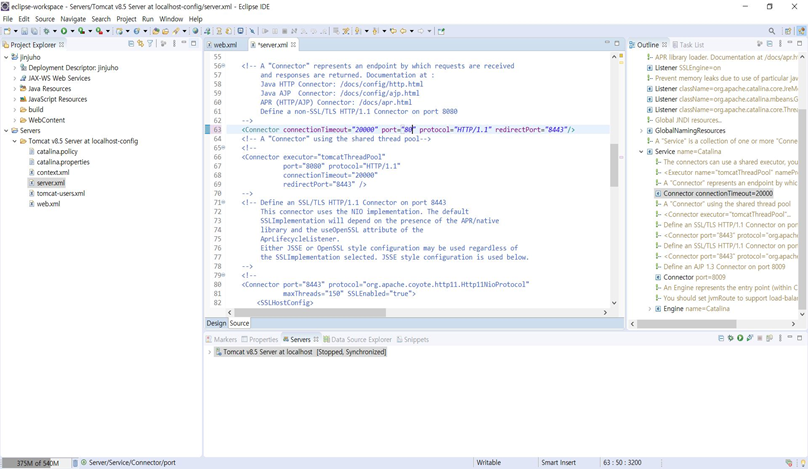This screenshot has height=469, width=808.
Task: Run garbage collector trash icon
Action: click(x=75, y=463)
